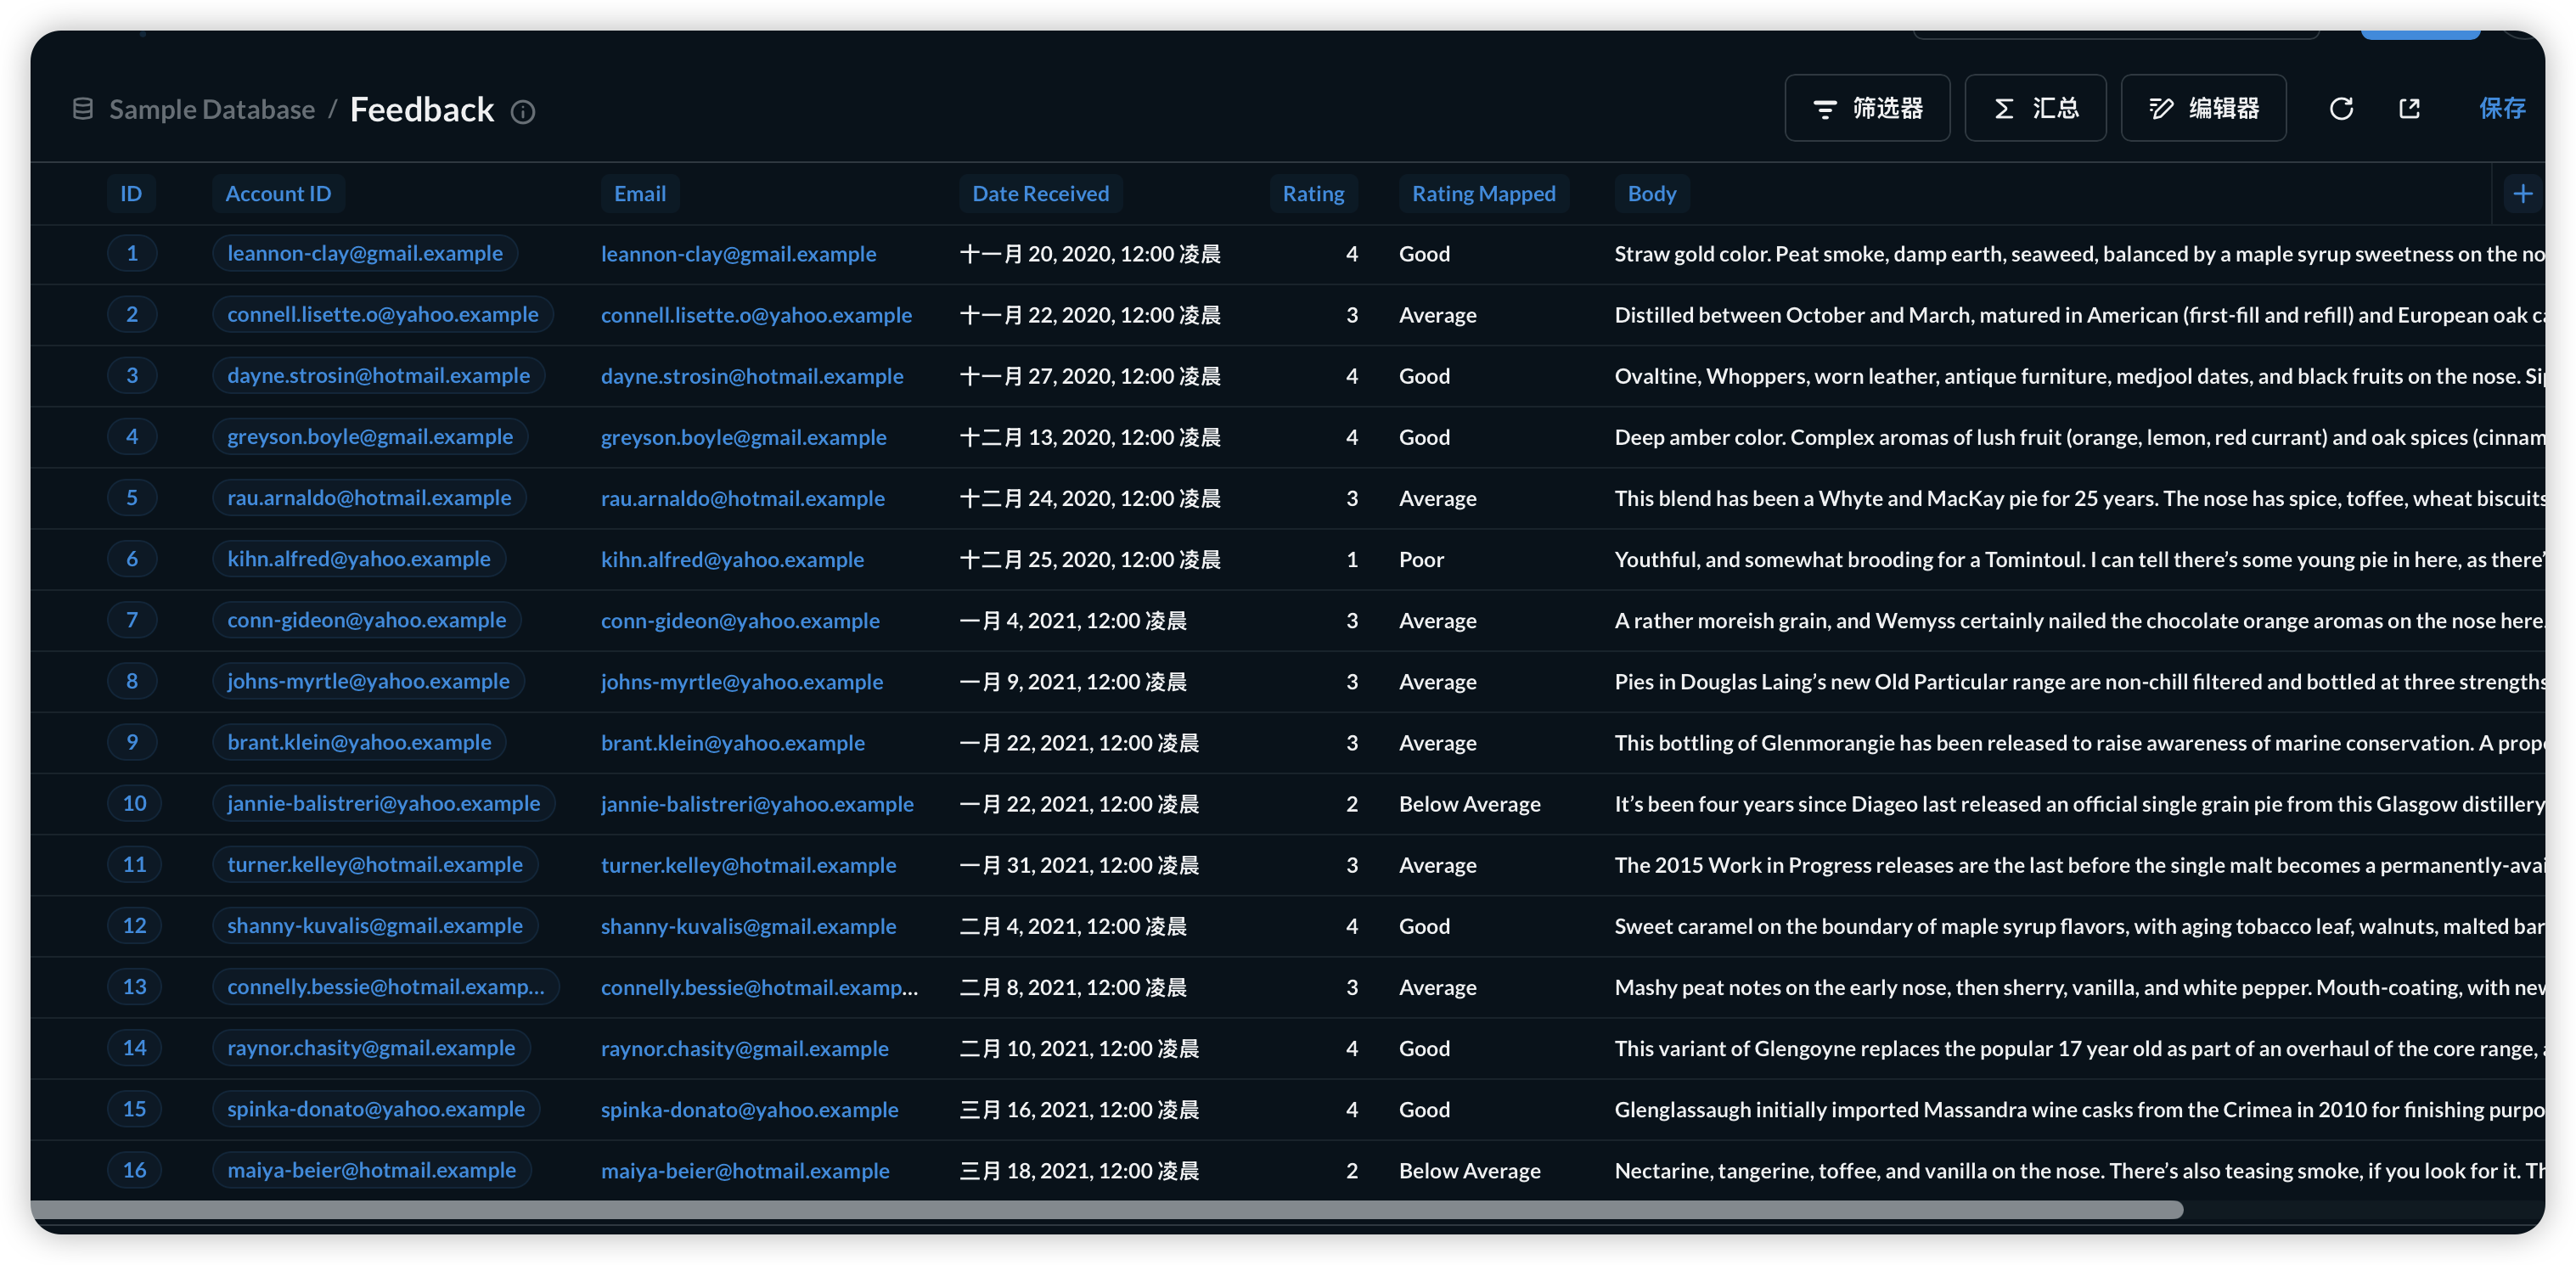Click the Rating Mapped column header
This screenshot has height=1265, width=2576.
1484,194
